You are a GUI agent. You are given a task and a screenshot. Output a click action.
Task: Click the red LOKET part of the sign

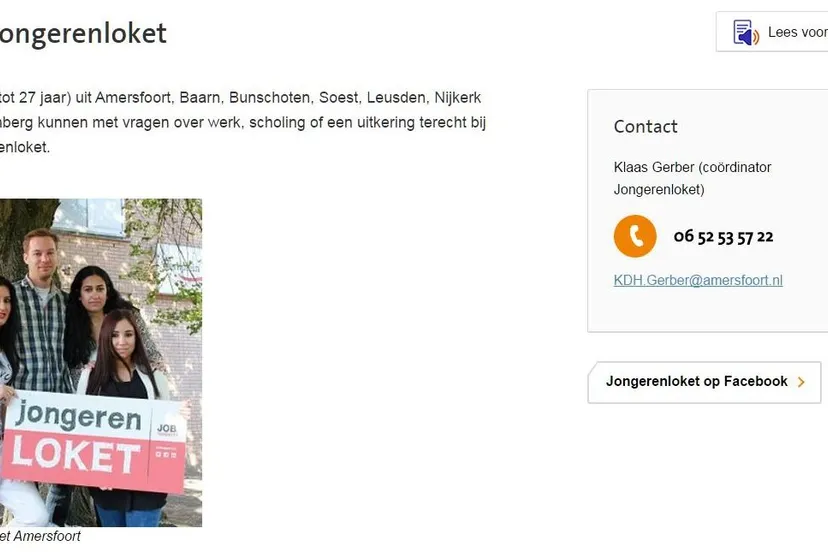coord(76,454)
